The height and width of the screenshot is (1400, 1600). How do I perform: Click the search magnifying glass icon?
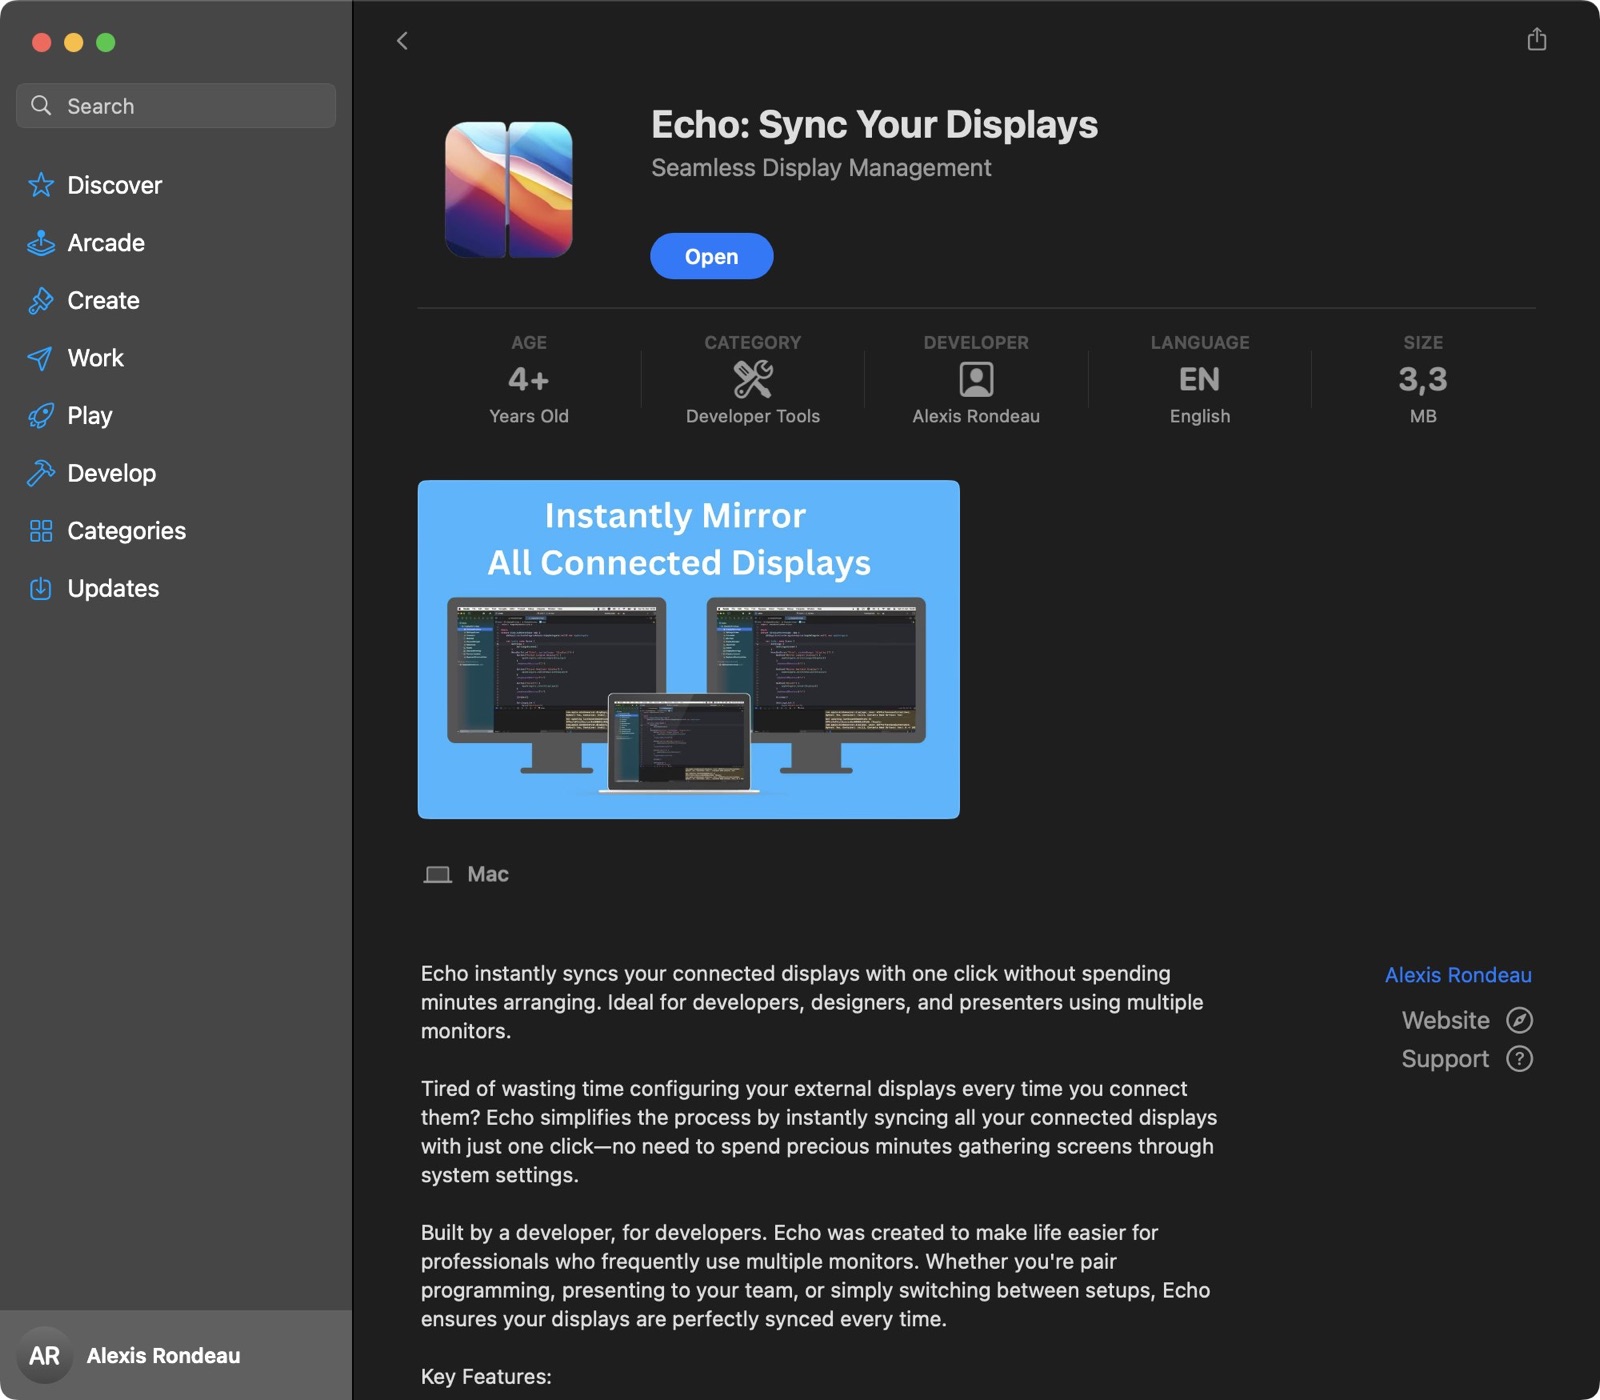point(41,105)
